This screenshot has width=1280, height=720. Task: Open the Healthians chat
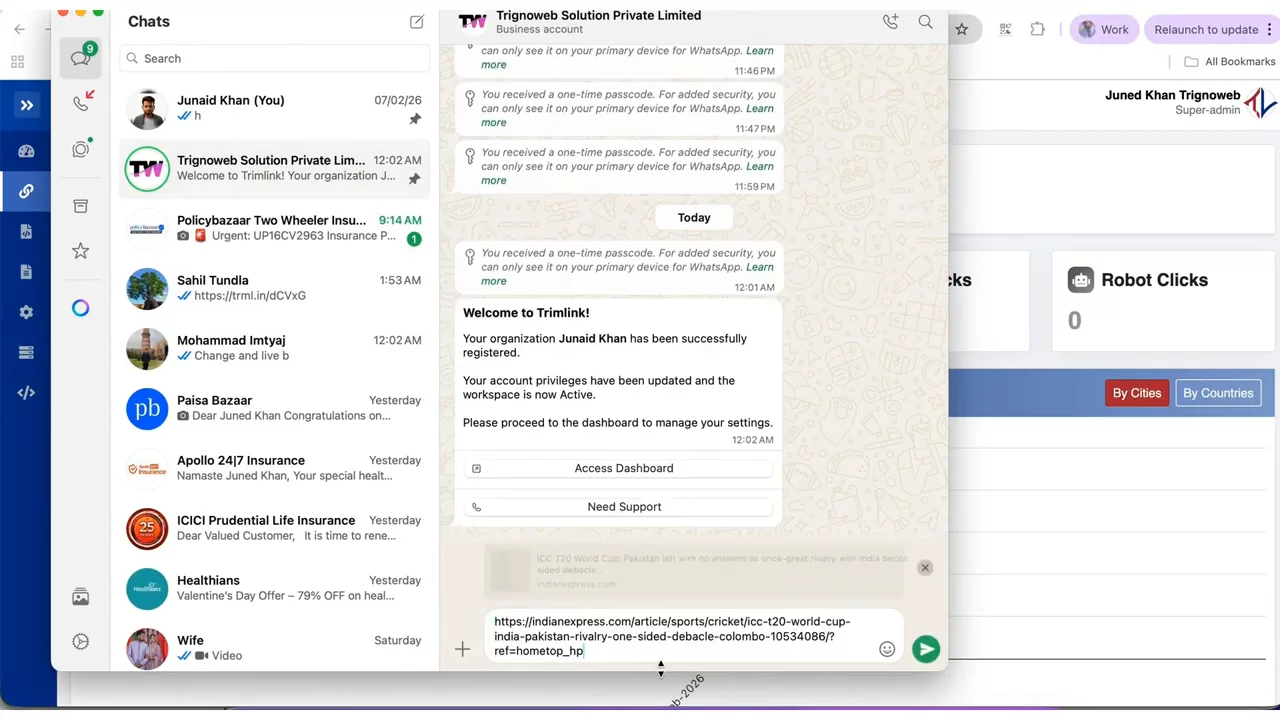(275, 588)
